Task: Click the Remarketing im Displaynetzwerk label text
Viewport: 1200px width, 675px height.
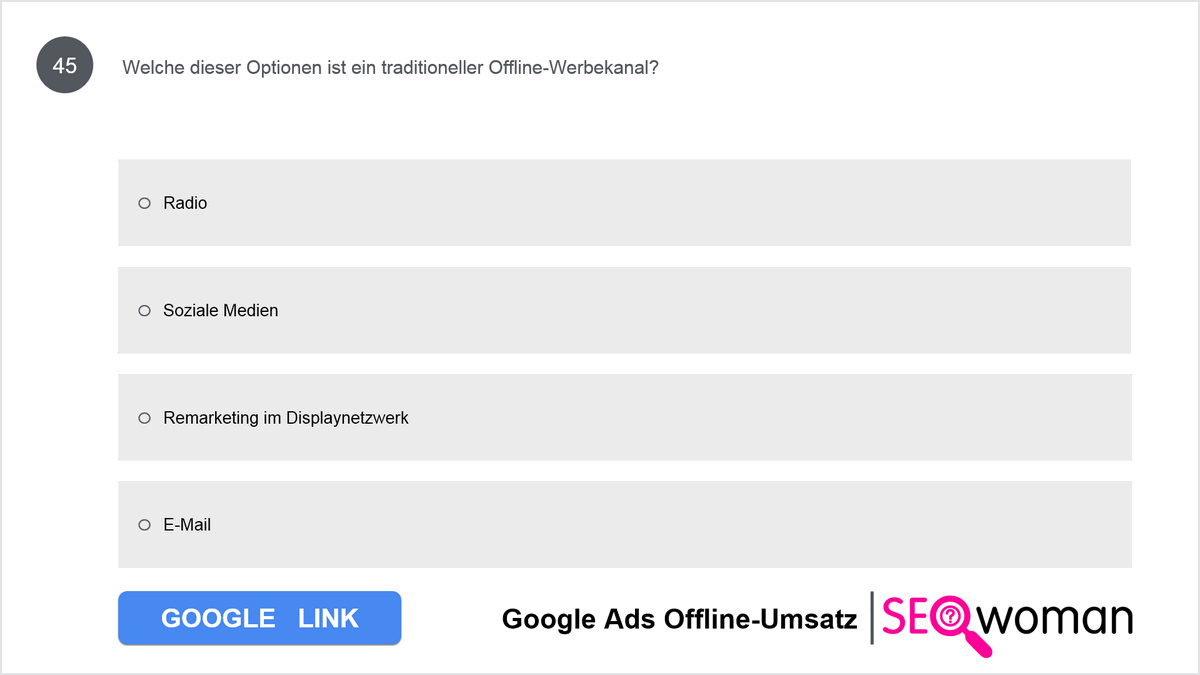Action: (x=286, y=418)
